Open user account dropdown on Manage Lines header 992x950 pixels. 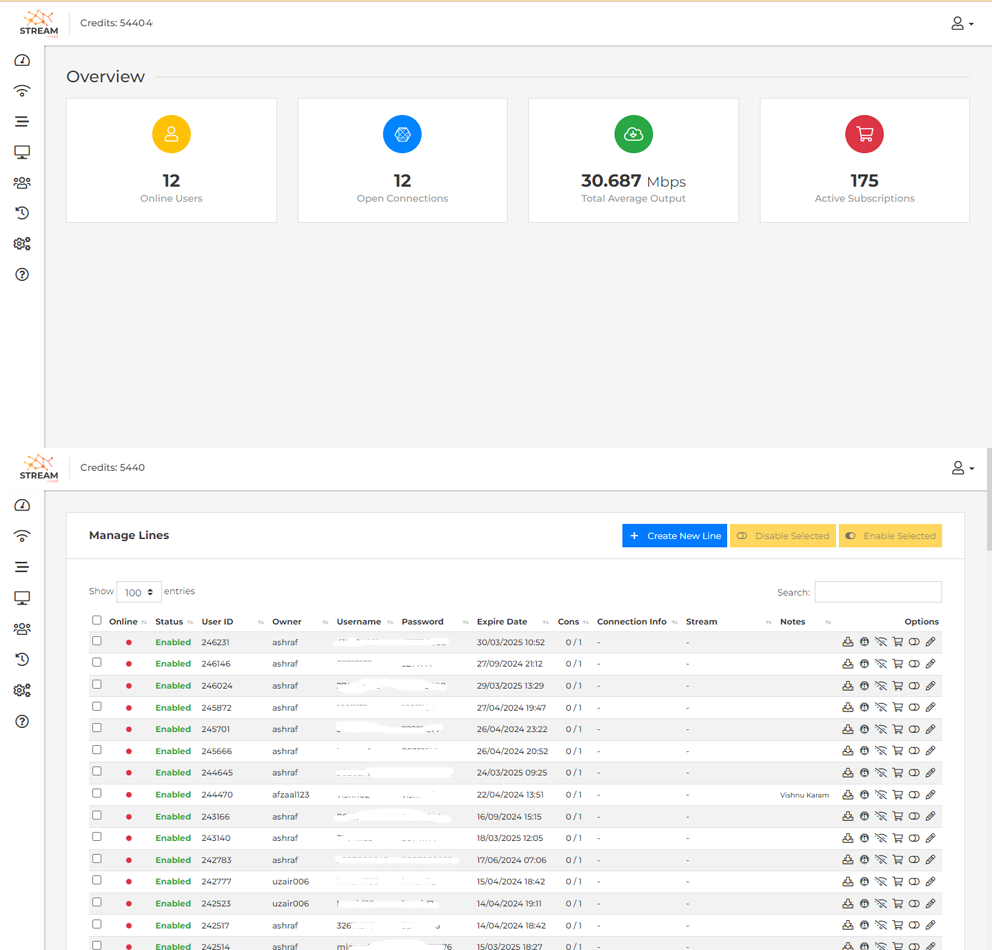962,468
